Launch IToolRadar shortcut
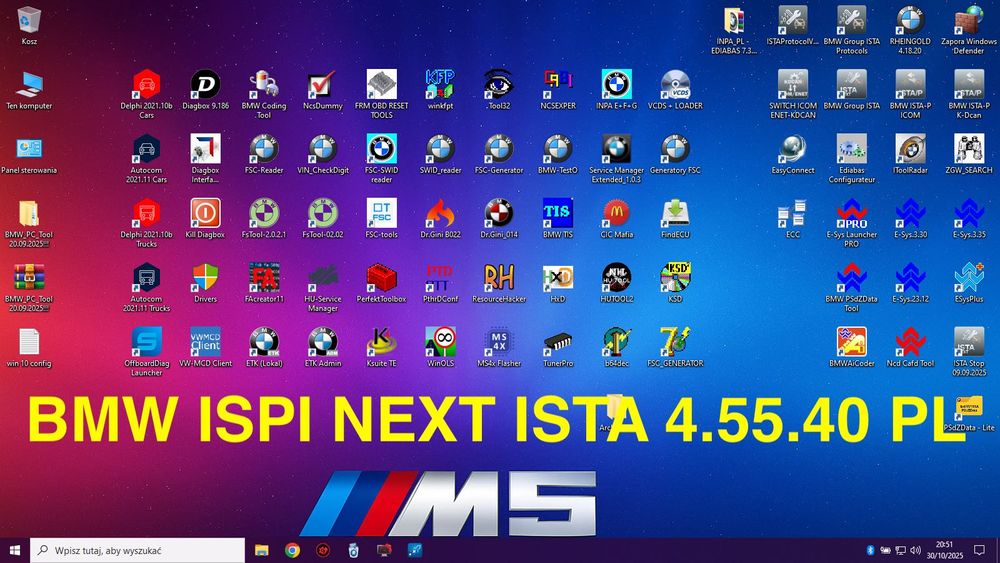The width and height of the screenshot is (1000, 563). 910,149
